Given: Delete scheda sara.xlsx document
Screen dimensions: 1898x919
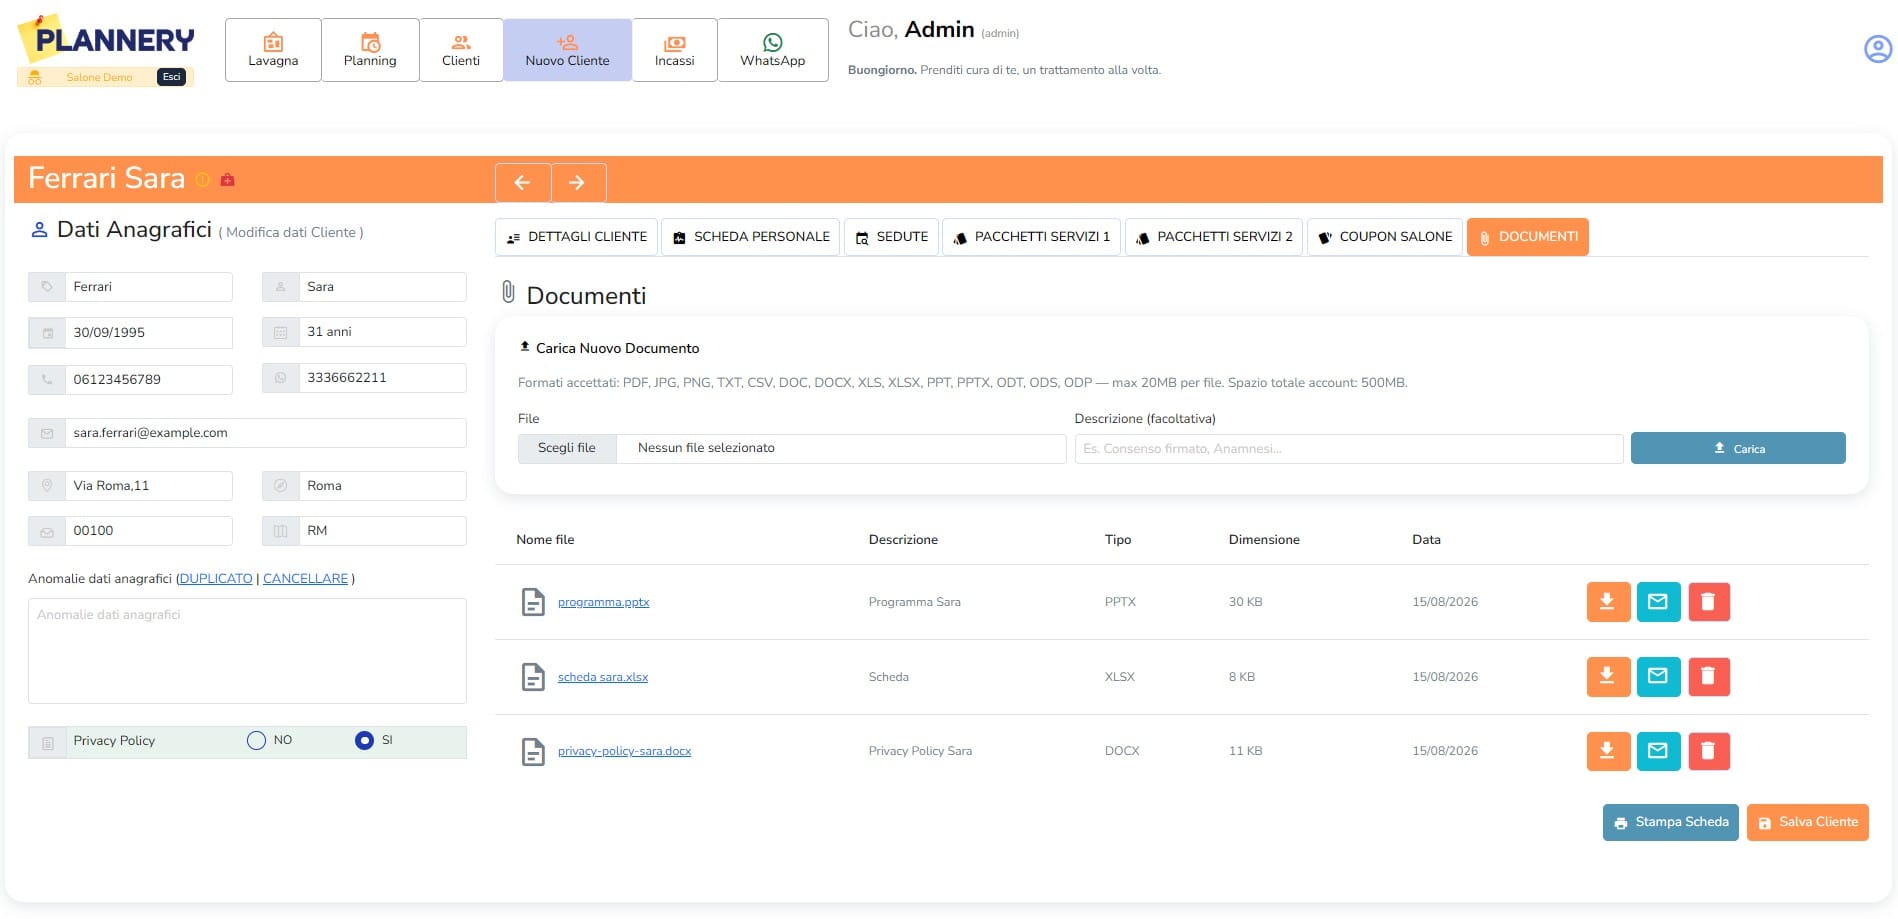Looking at the screenshot, I should tap(1709, 677).
